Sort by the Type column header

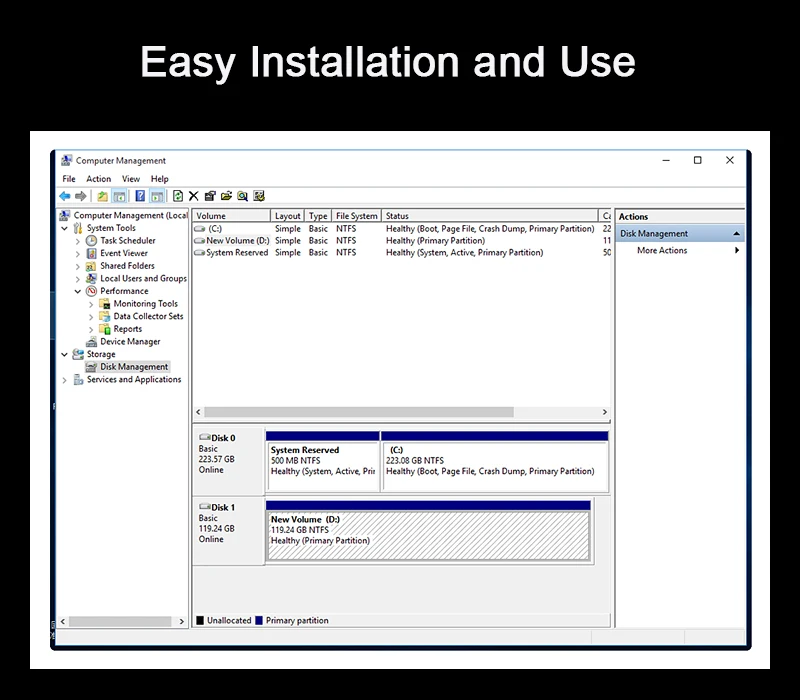pyautogui.click(x=318, y=216)
